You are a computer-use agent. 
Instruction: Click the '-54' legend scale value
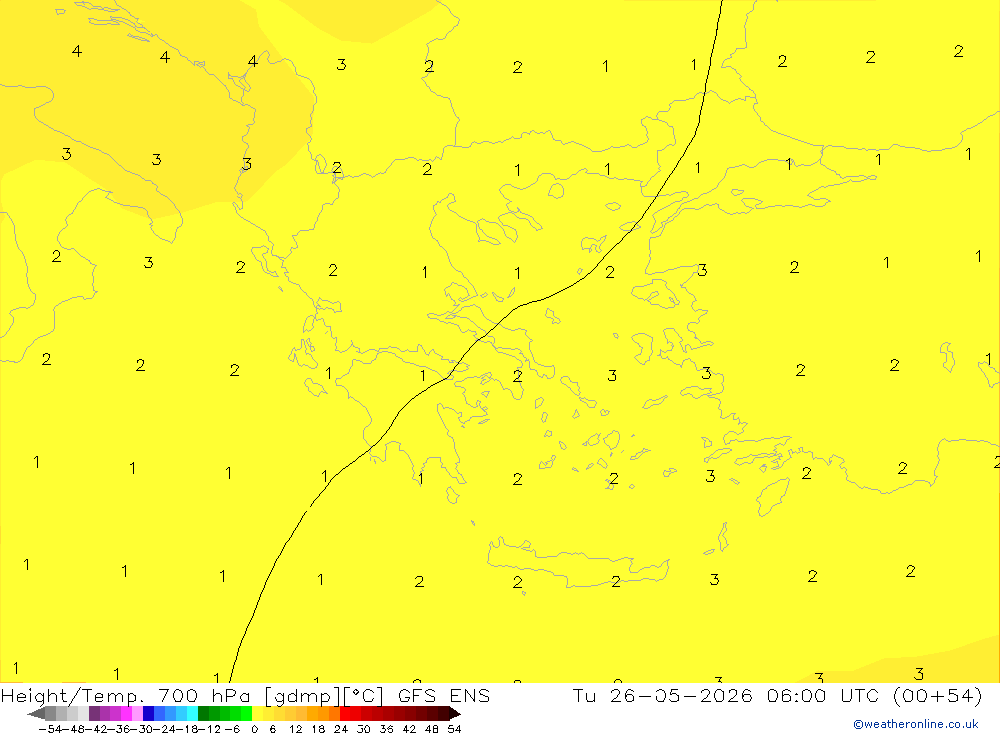click(x=50, y=729)
